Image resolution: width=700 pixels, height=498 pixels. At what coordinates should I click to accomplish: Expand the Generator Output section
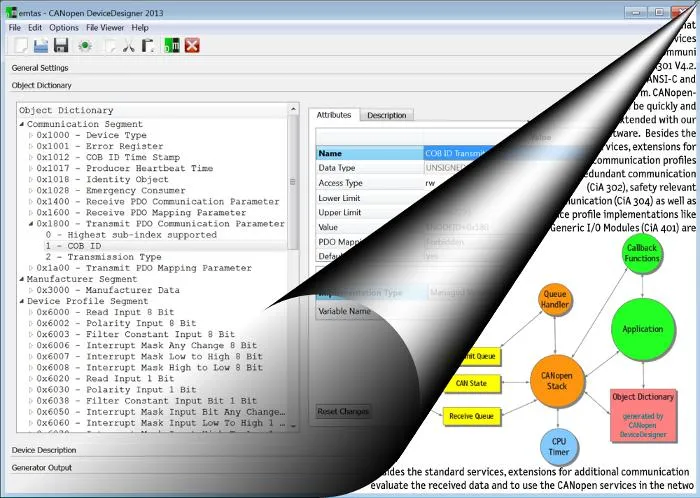click(x=42, y=468)
